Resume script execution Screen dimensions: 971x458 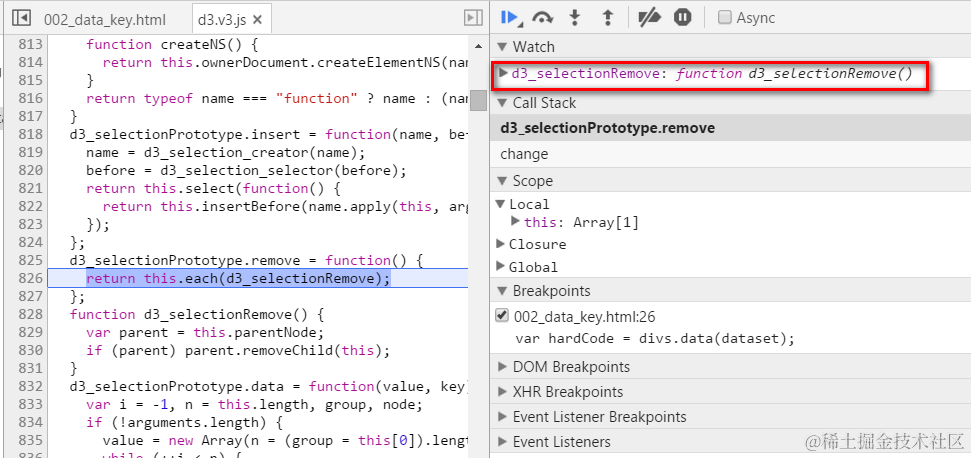point(510,18)
